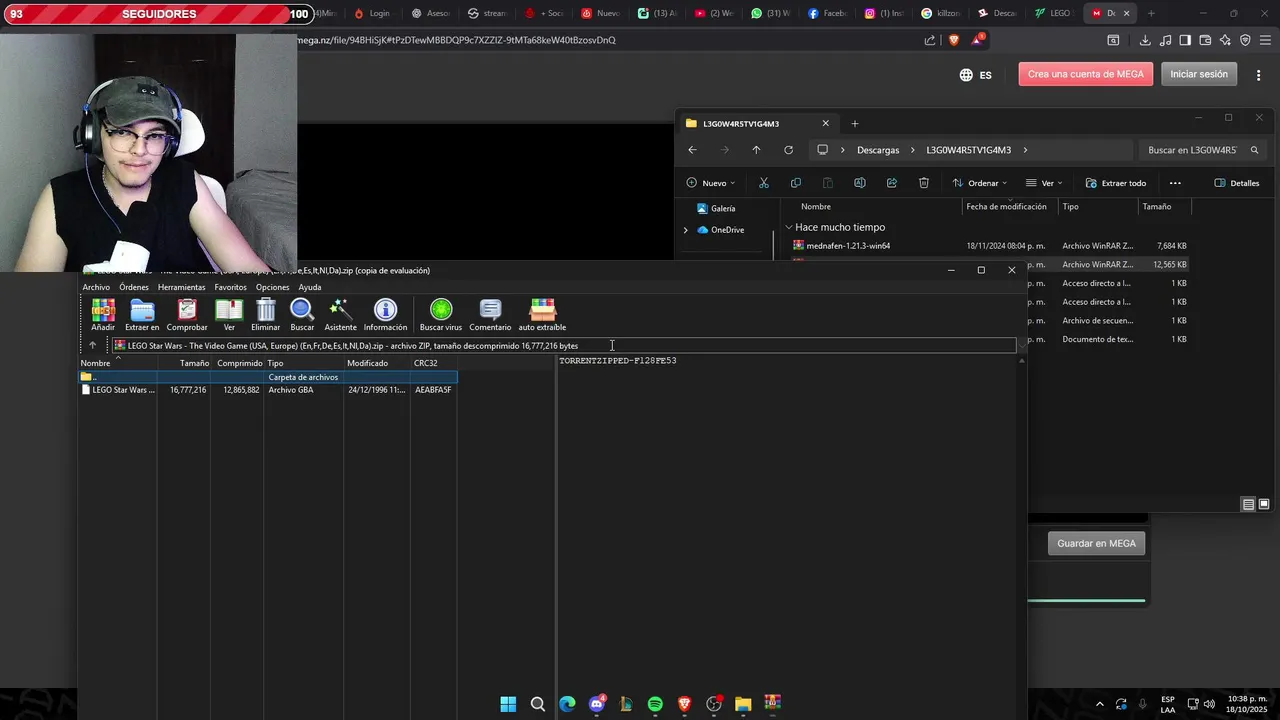Image resolution: width=1280 pixels, height=720 pixels.
Task: Open the More options ellipsis in Explorer
Action: [x=1175, y=183]
